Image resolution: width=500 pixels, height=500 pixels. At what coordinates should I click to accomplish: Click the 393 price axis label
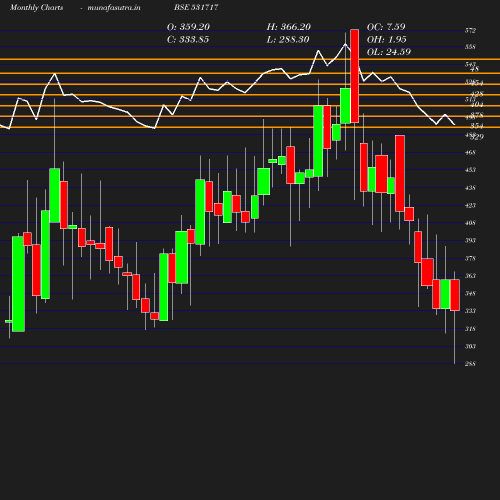pos(470,240)
